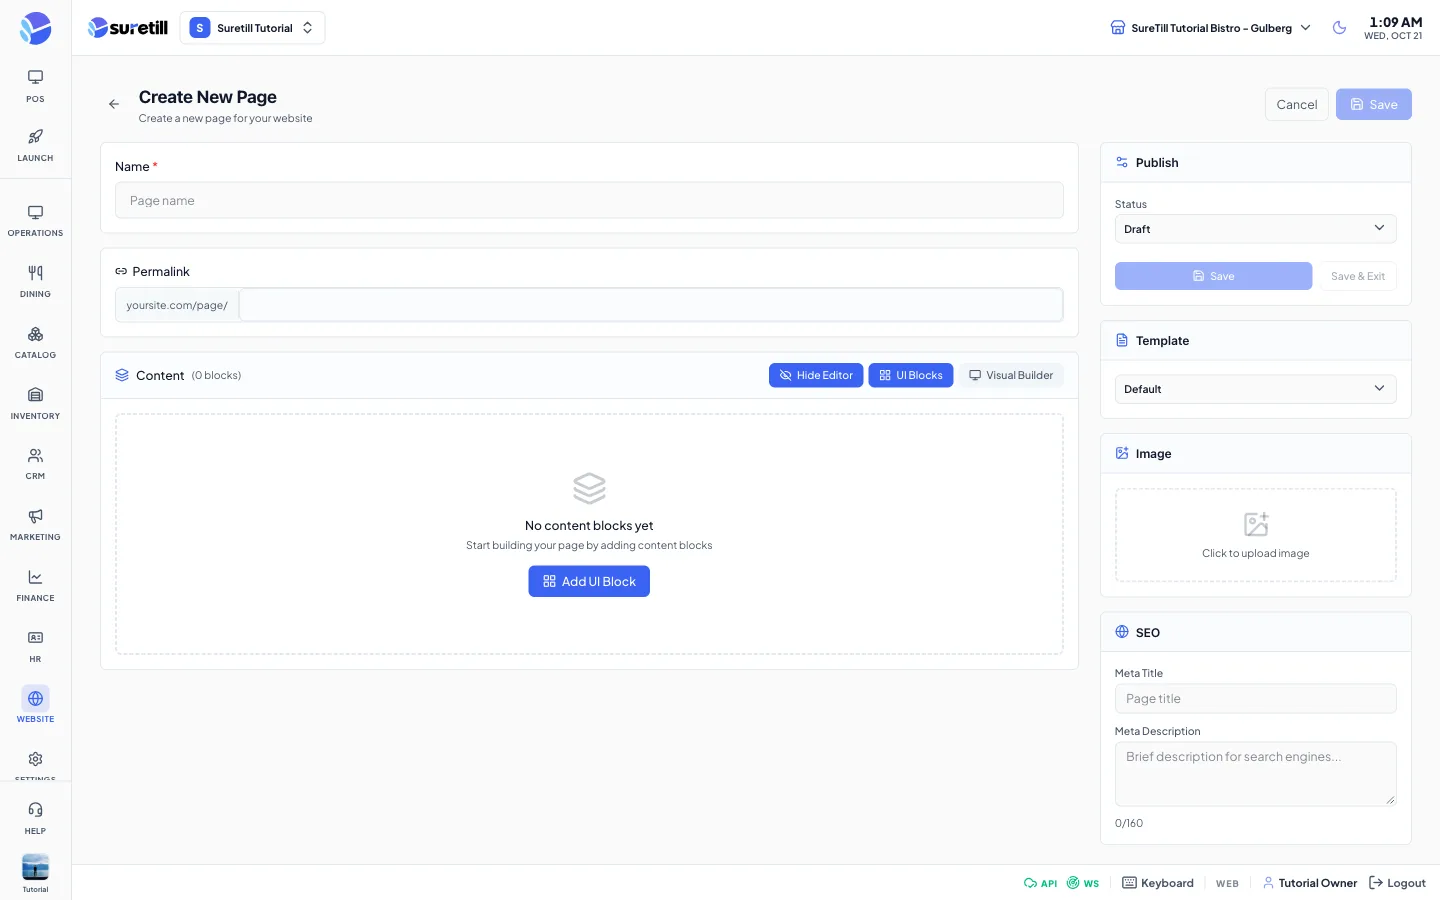
Task: Toggle dark mode moon icon
Action: (1339, 28)
